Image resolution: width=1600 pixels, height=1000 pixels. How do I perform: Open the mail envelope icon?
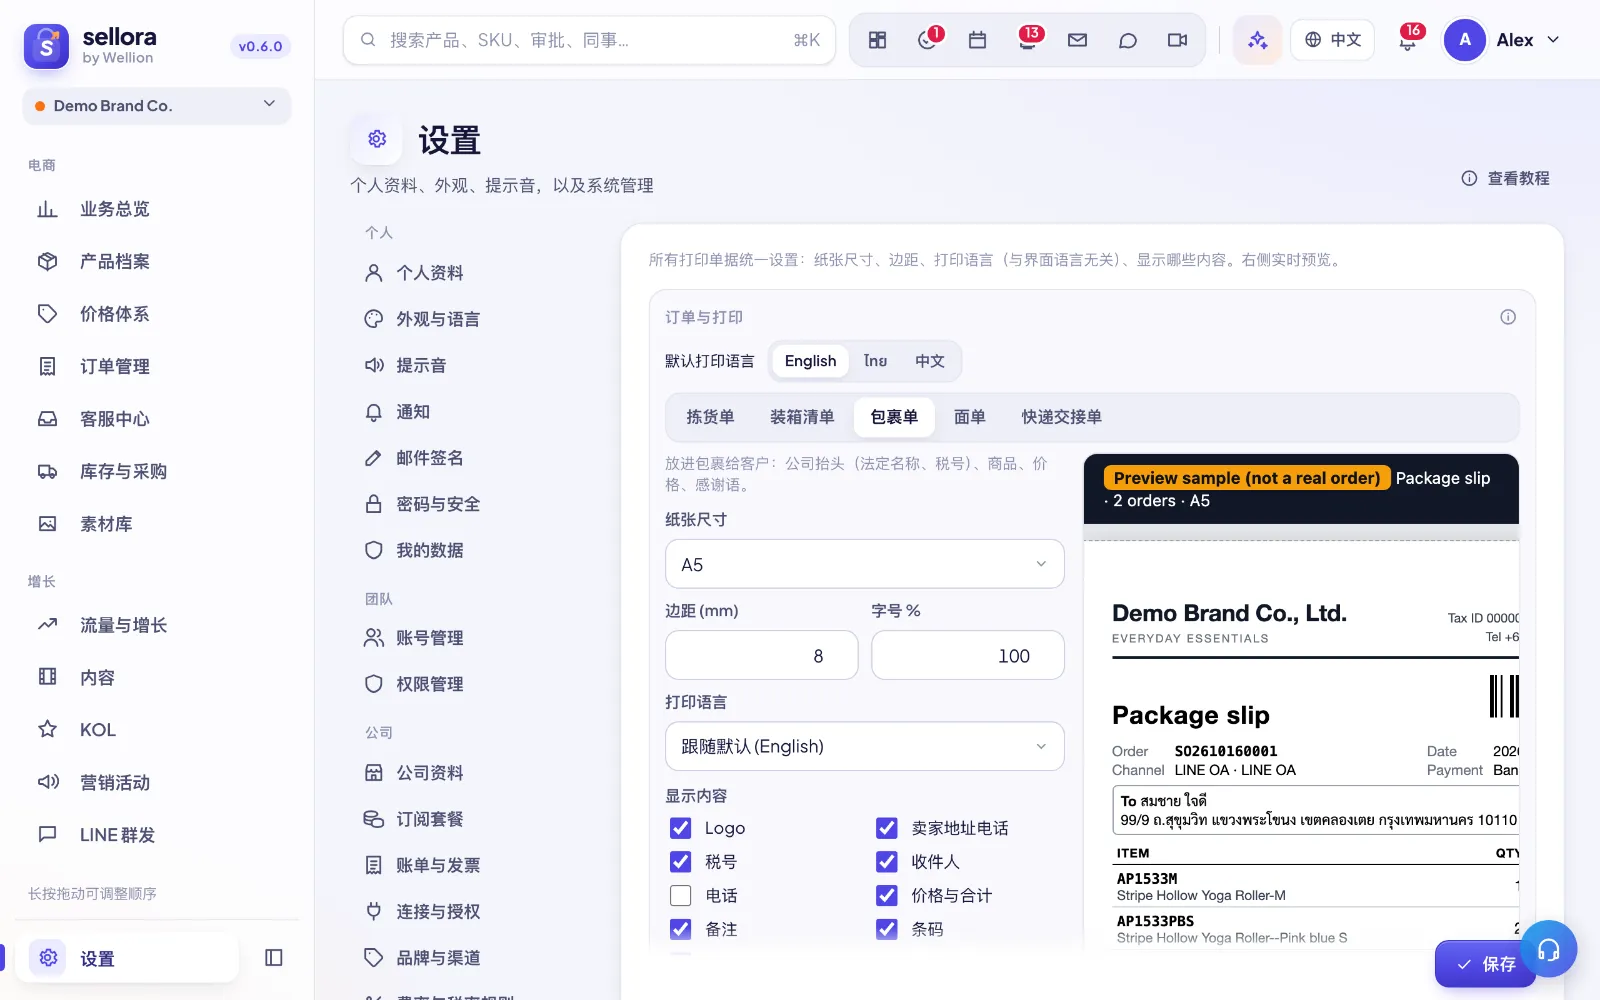click(x=1077, y=40)
